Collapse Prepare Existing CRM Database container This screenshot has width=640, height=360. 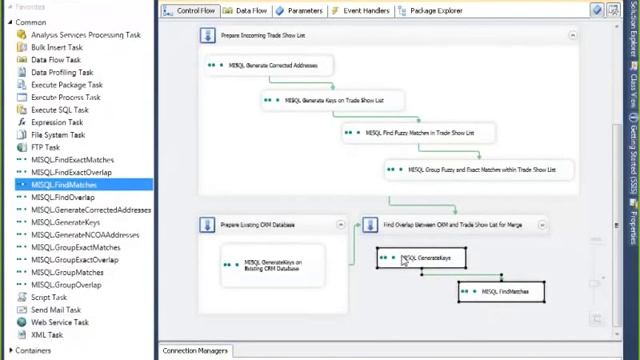(340, 225)
